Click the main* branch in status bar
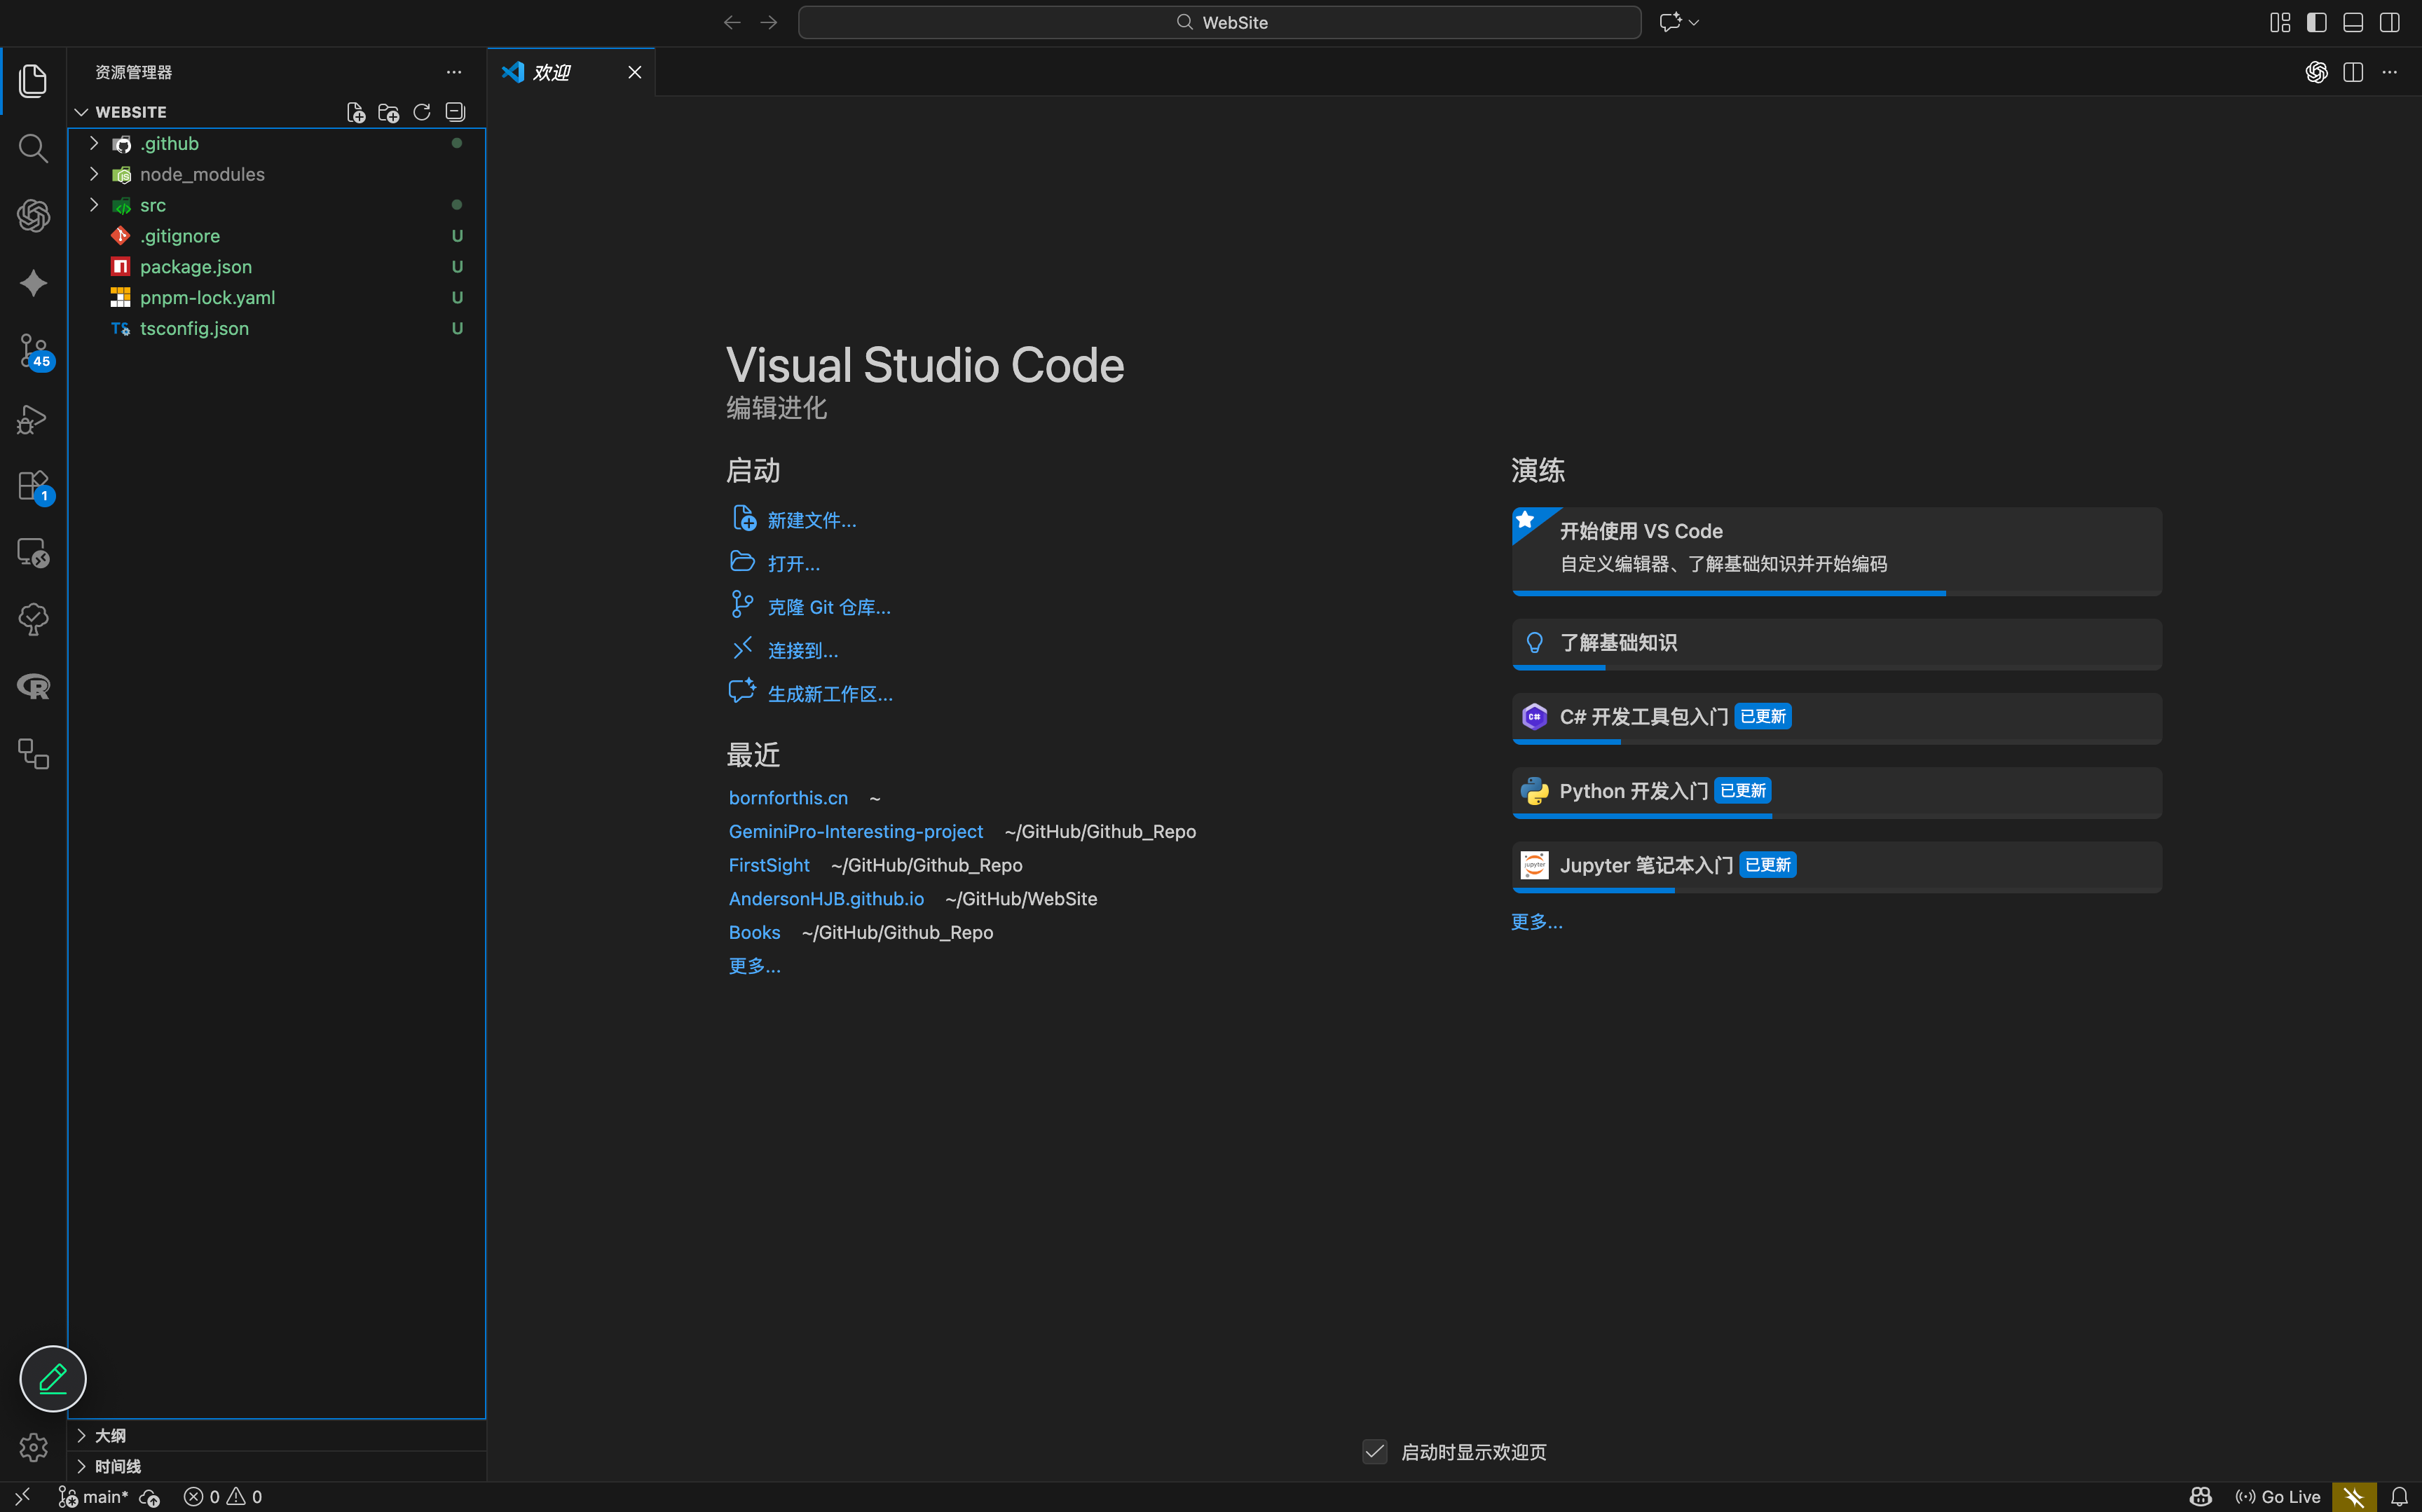The image size is (2422, 1512). 94,1497
